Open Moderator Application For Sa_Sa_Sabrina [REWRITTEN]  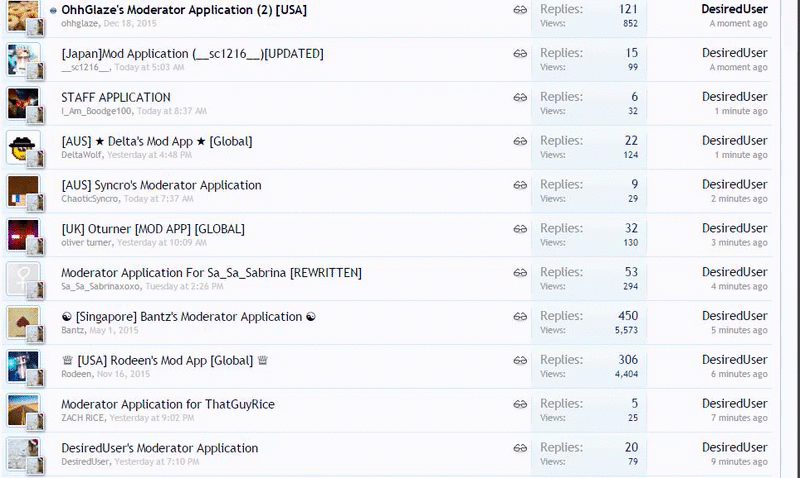point(211,273)
